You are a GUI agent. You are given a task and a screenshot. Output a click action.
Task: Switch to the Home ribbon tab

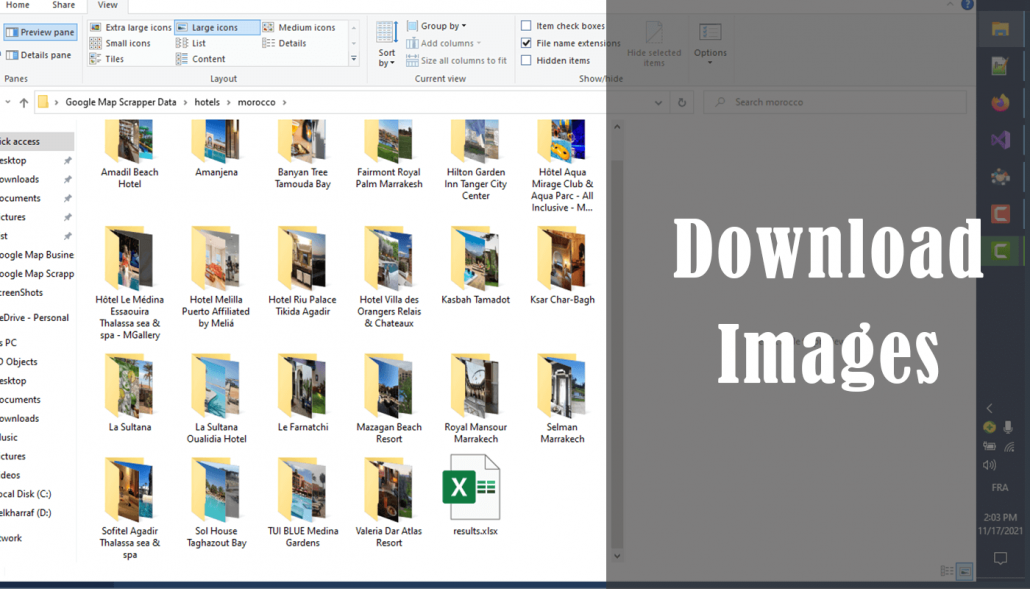18,5
